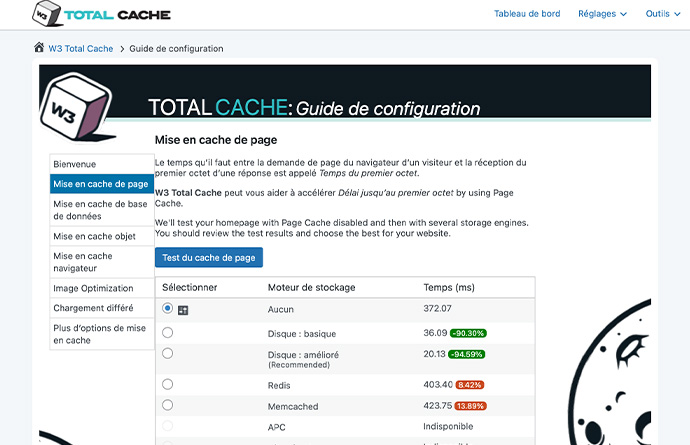Select the Aucun storage engine radio

tap(167, 308)
